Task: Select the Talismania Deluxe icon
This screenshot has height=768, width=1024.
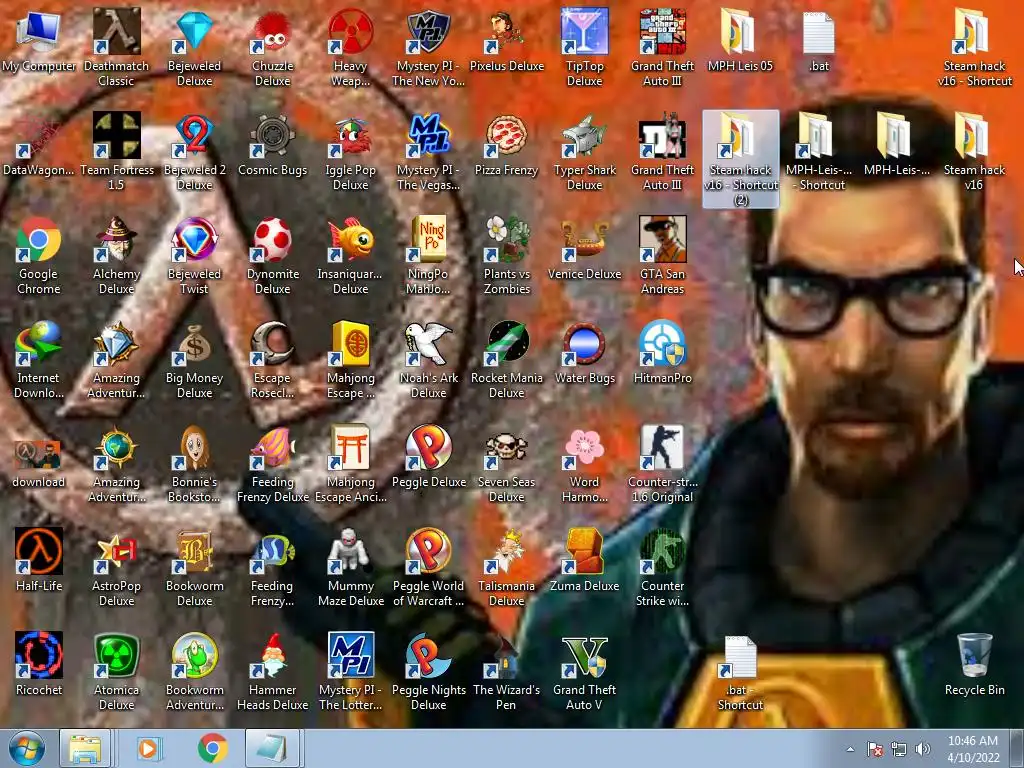Action: [507, 551]
